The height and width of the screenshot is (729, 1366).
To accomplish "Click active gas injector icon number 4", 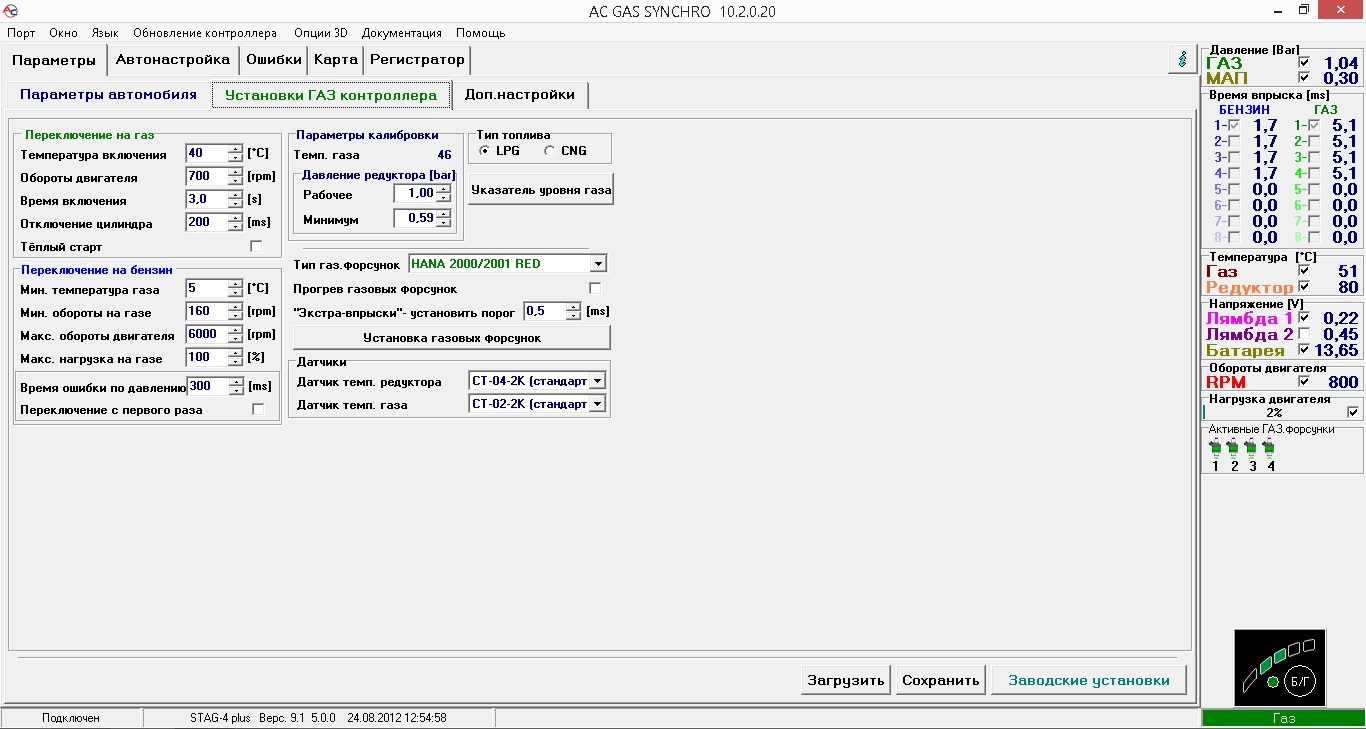I will click(x=1269, y=447).
